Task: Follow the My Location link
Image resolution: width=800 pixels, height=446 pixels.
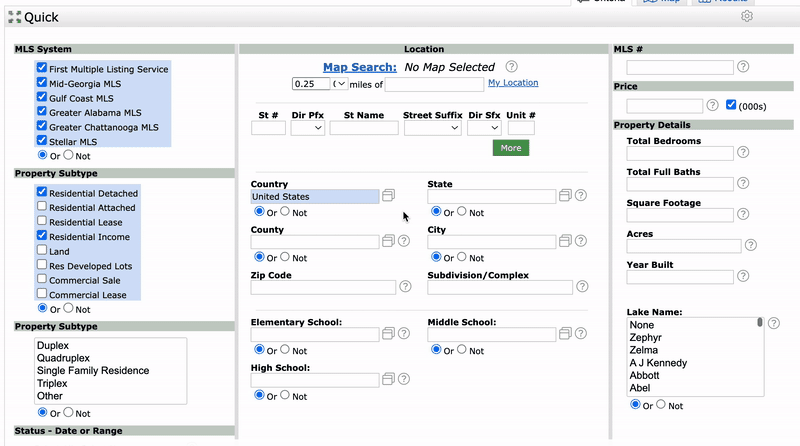Action: 513,83
